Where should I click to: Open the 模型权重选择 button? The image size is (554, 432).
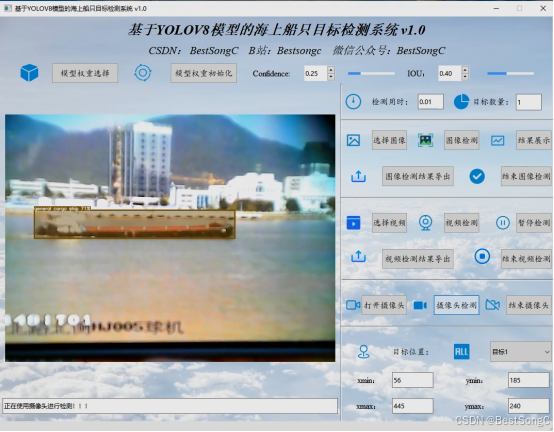click(85, 73)
